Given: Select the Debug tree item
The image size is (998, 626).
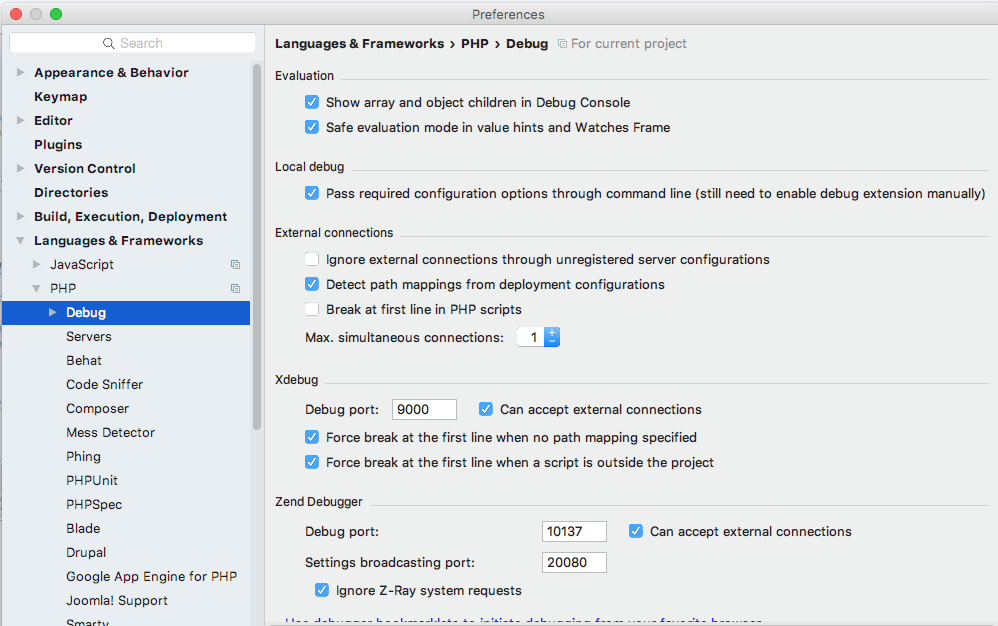Looking at the screenshot, I should click(x=126, y=313).
